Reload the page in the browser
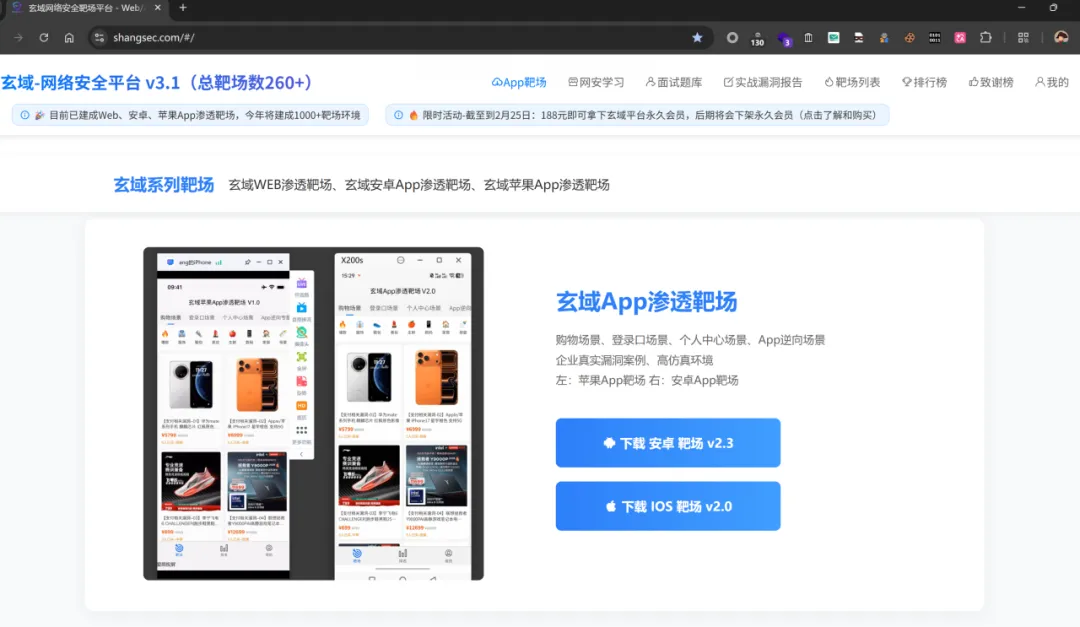Image resolution: width=1080 pixels, height=627 pixels. pos(43,38)
